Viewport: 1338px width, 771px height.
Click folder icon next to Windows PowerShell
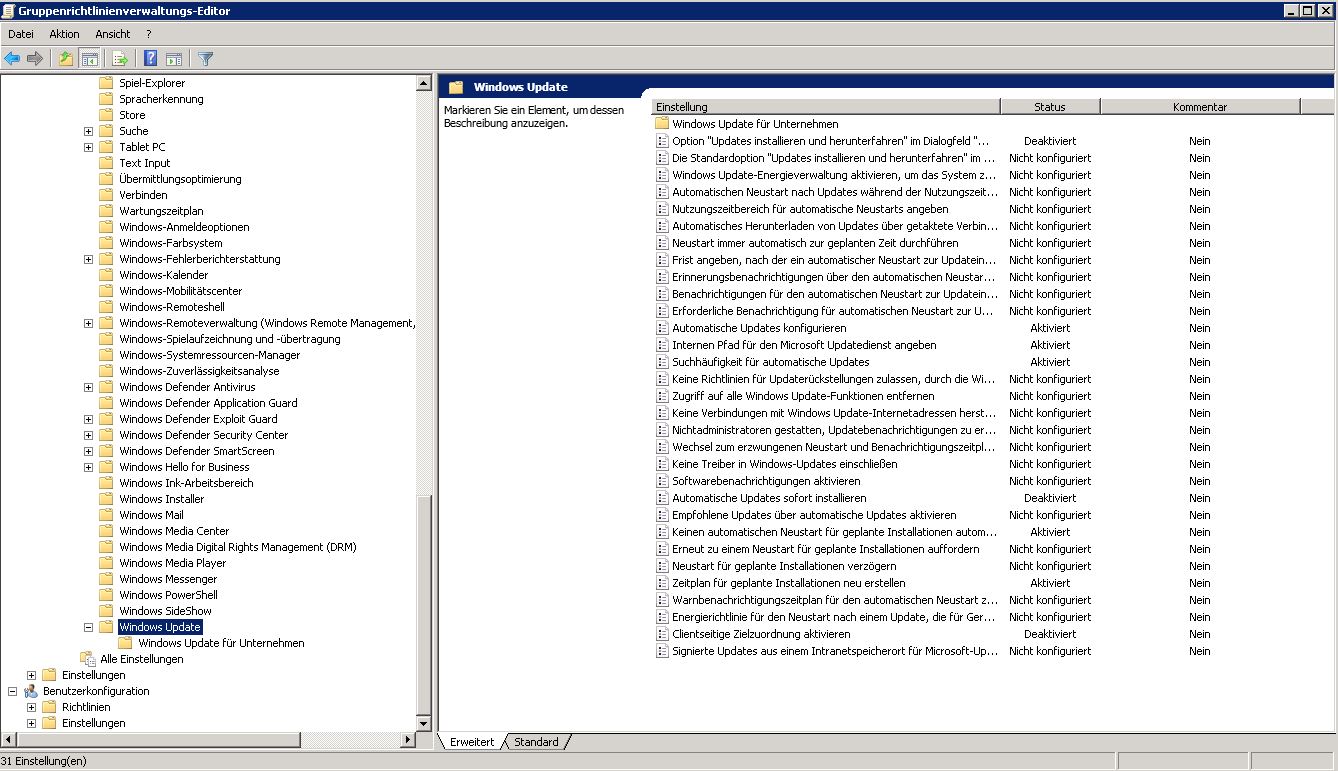tap(106, 595)
